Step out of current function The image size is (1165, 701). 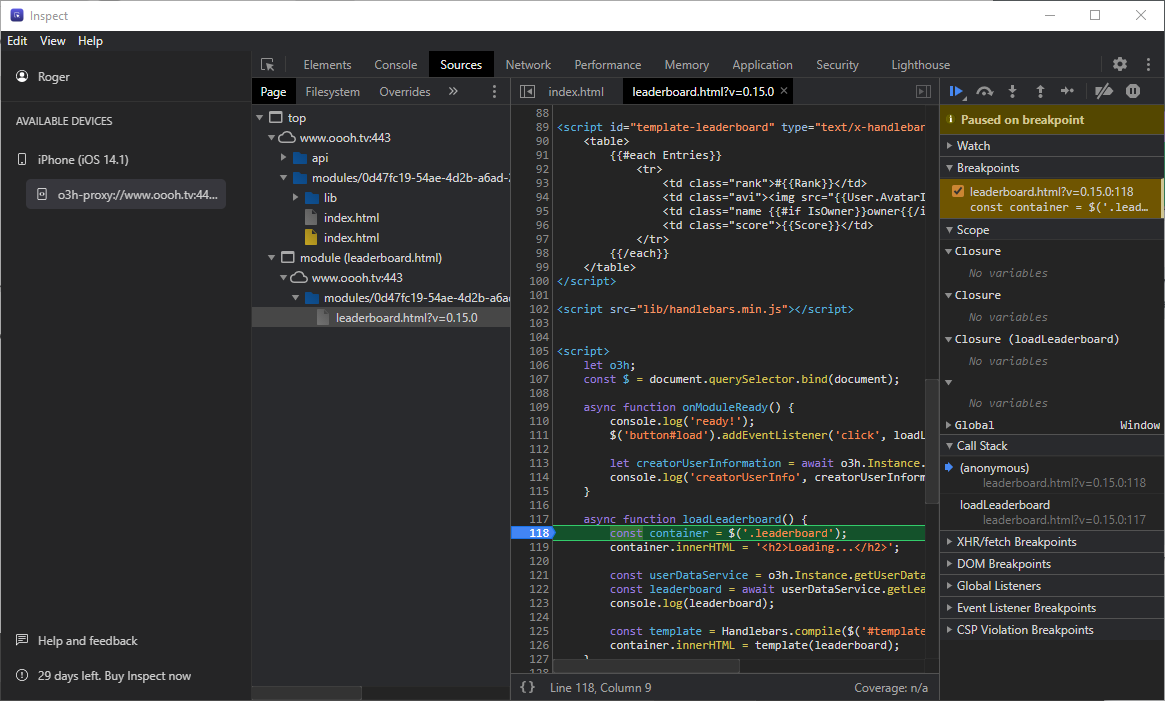1040,91
